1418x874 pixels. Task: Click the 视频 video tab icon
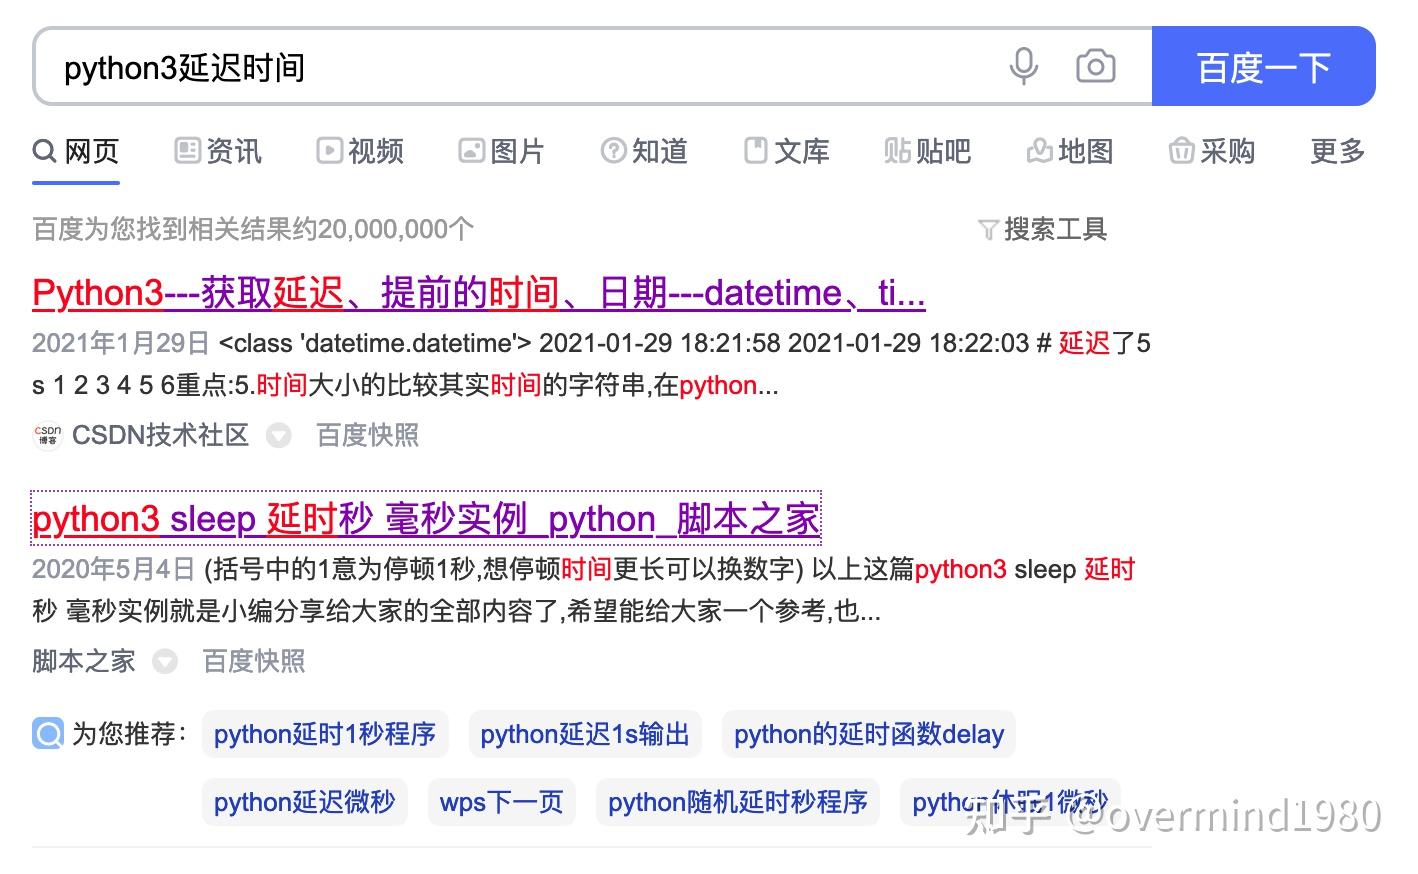coord(329,150)
